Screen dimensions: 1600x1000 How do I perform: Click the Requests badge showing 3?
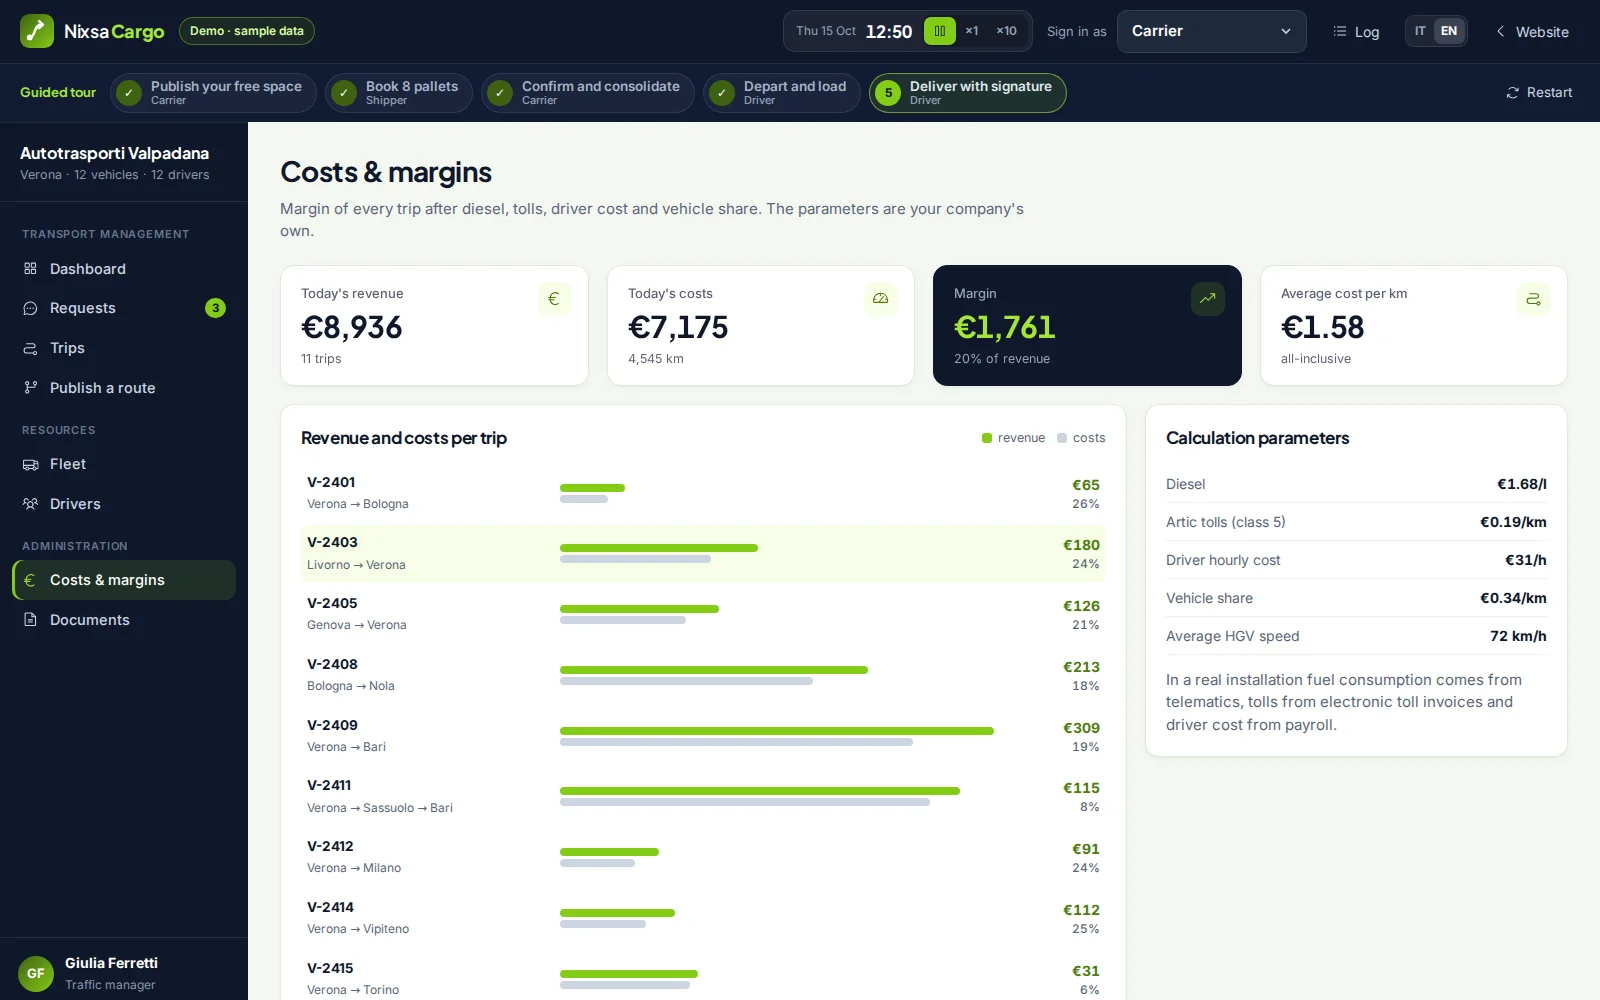pyautogui.click(x=215, y=308)
